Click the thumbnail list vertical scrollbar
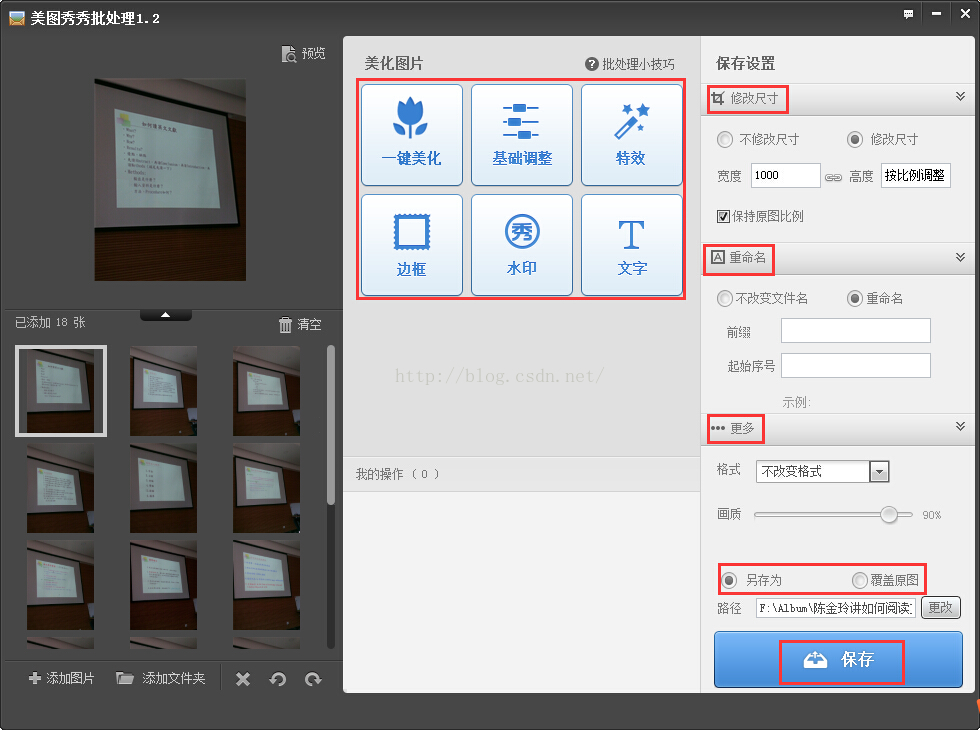The image size is (980, 730). pyautogui.click(x=331, y=425)
